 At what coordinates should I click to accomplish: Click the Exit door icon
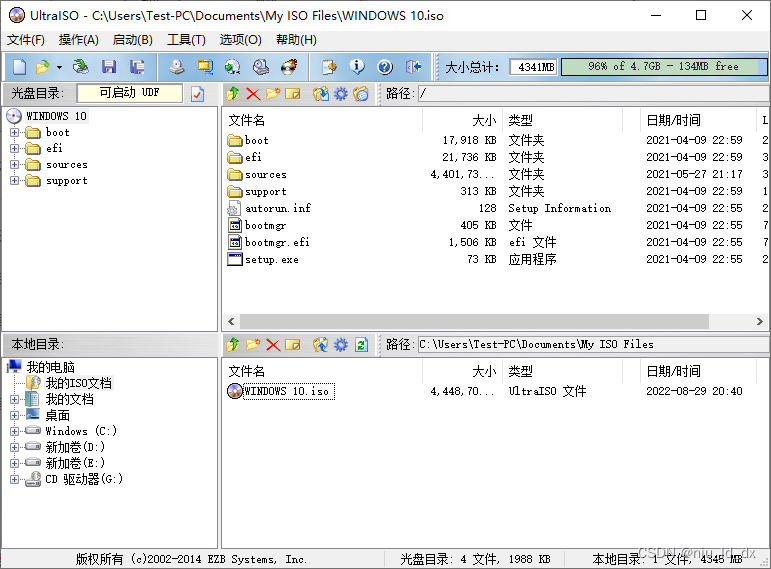413,67
